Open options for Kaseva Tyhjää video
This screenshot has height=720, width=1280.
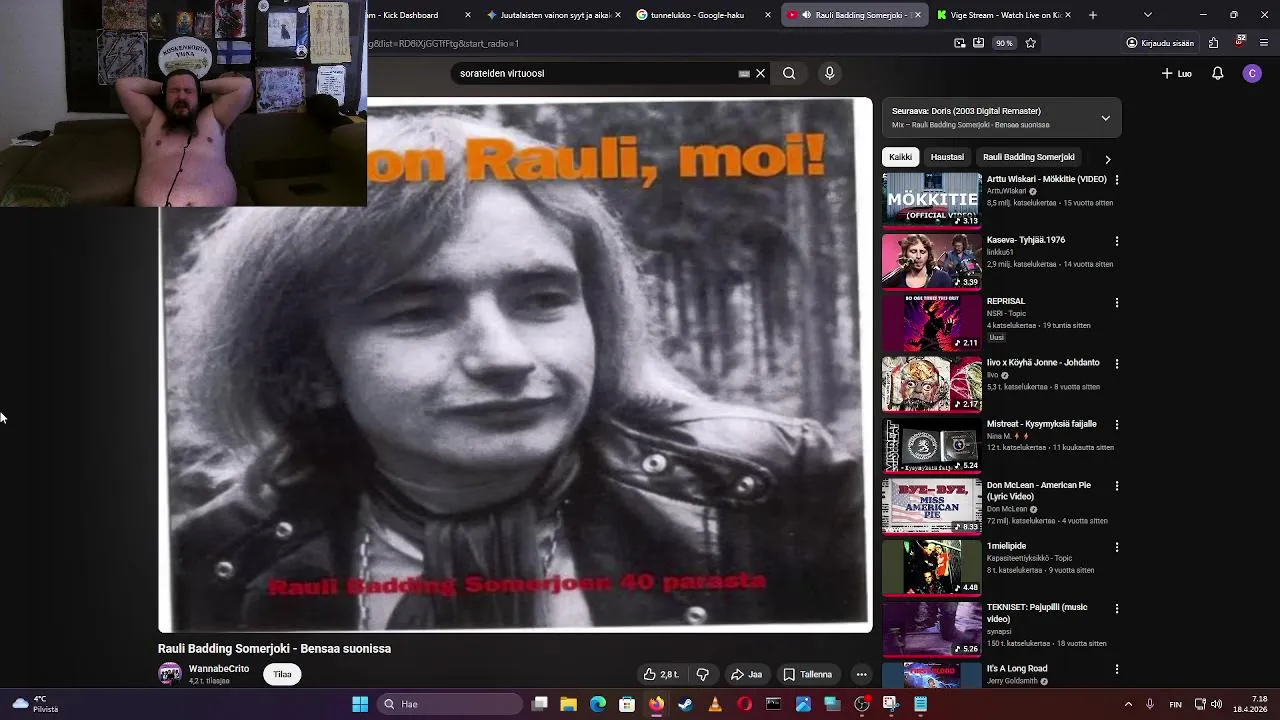coord(1117,241)
